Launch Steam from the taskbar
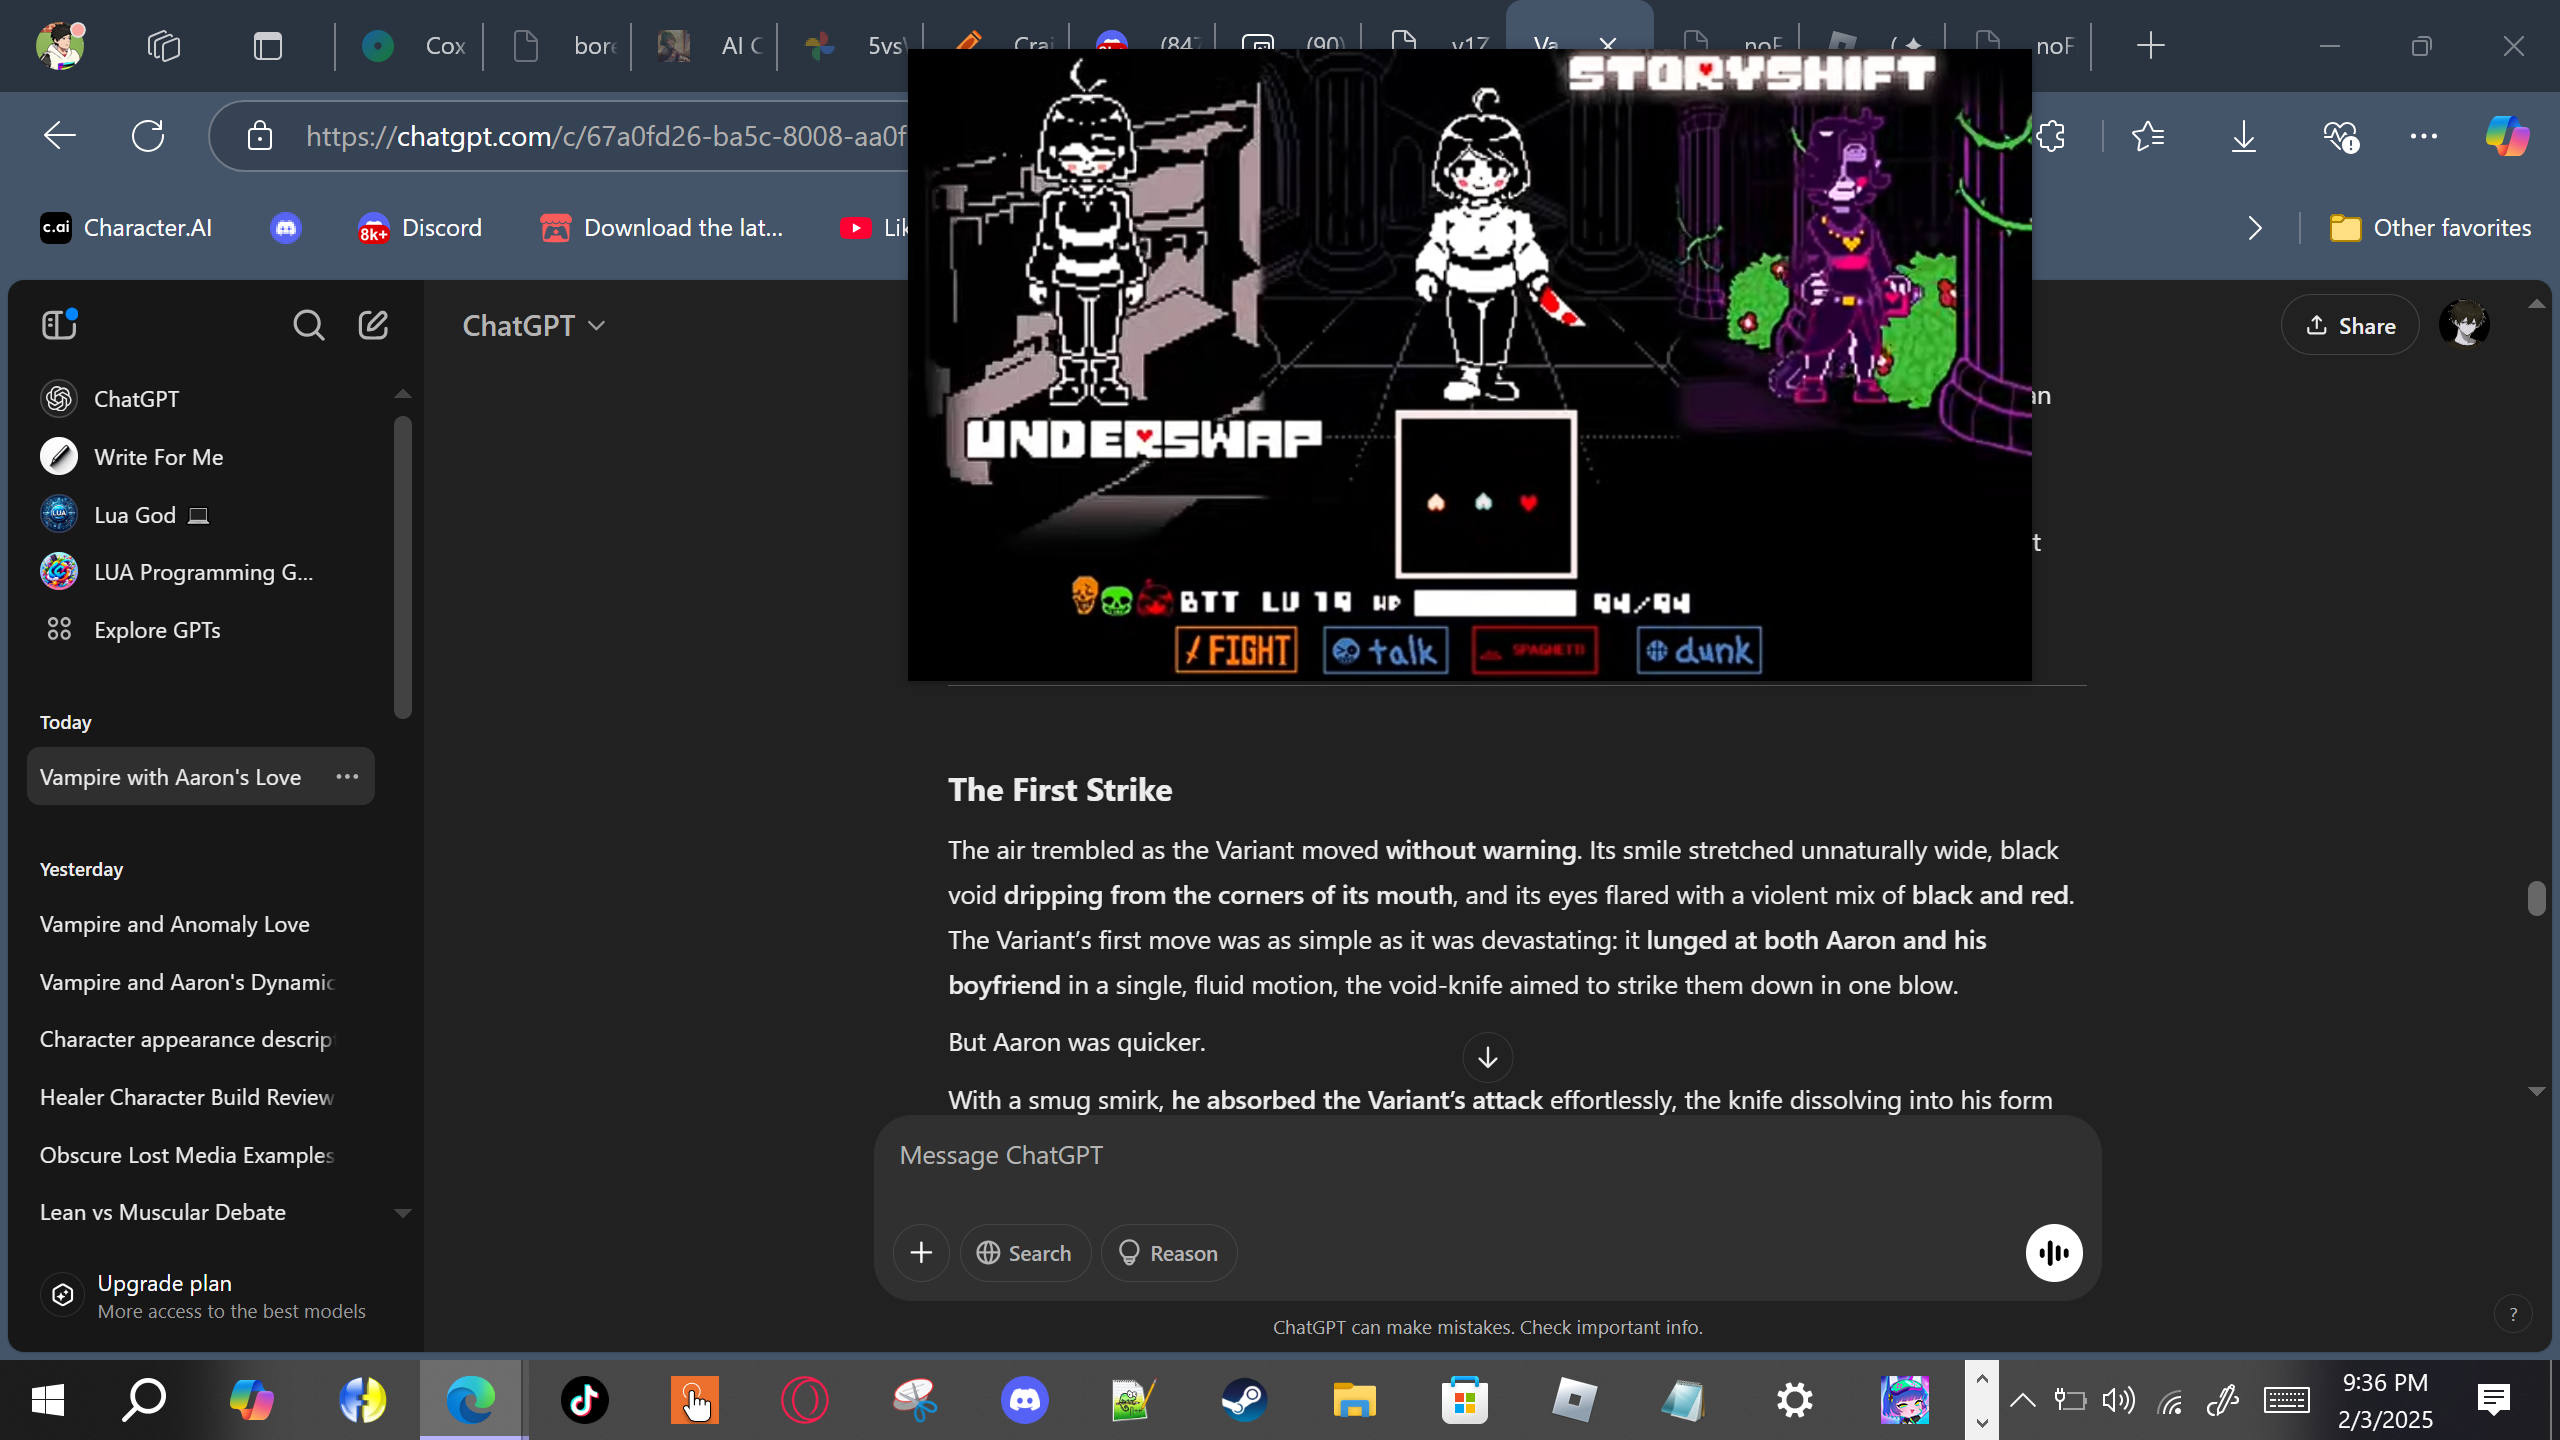Image resolution: width=2560 pixels, height=1440 pixels. pyautogui.click(x=1244, y=1400)
